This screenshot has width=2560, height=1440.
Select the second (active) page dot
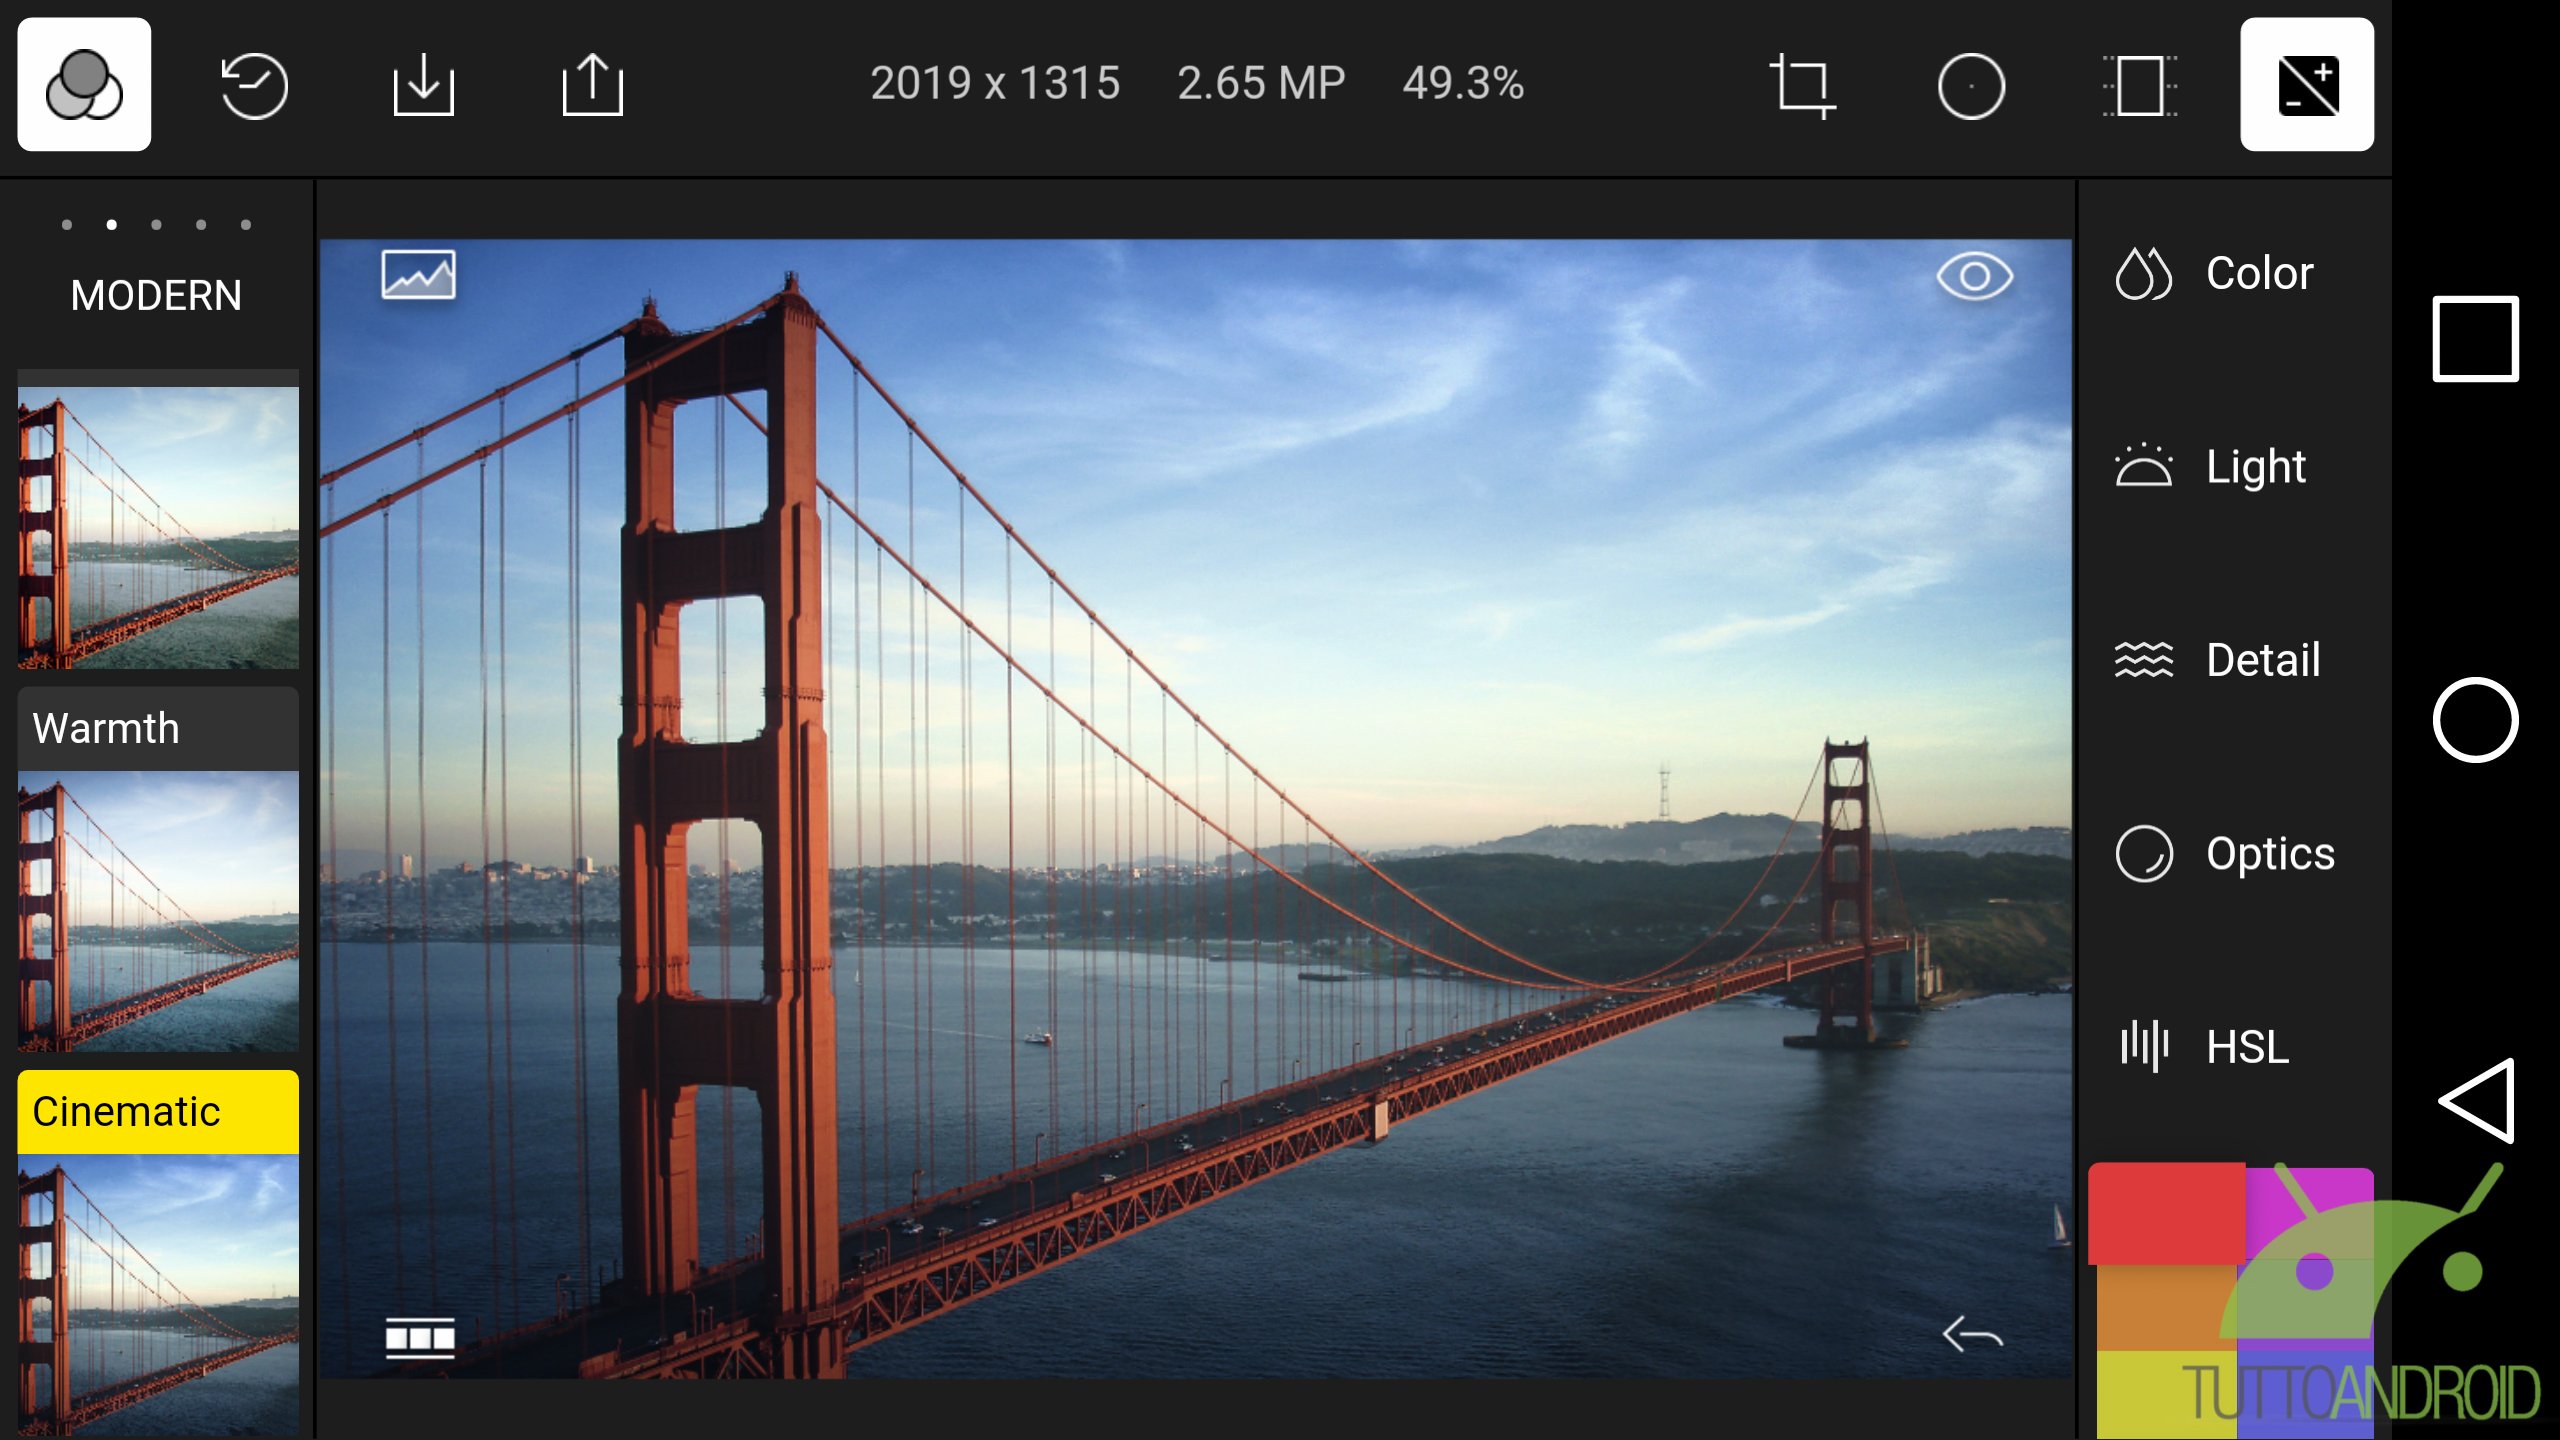point(112,225)
